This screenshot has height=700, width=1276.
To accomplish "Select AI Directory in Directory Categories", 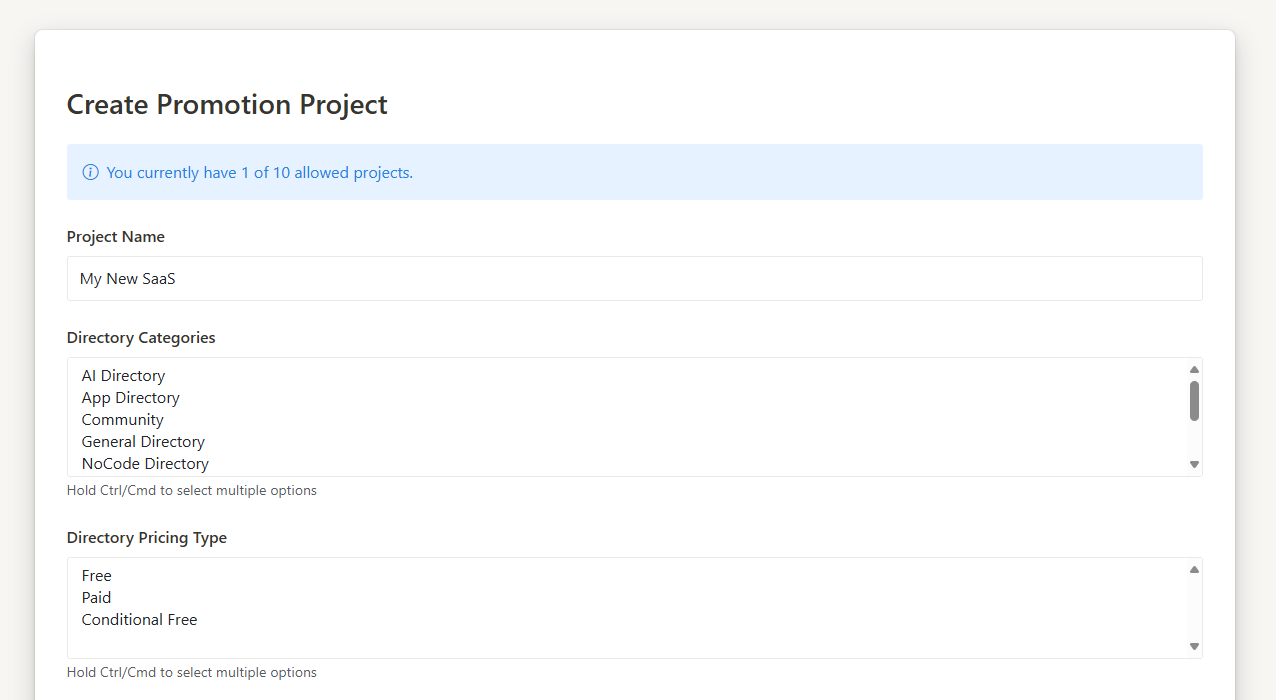I will click(627, 376).
